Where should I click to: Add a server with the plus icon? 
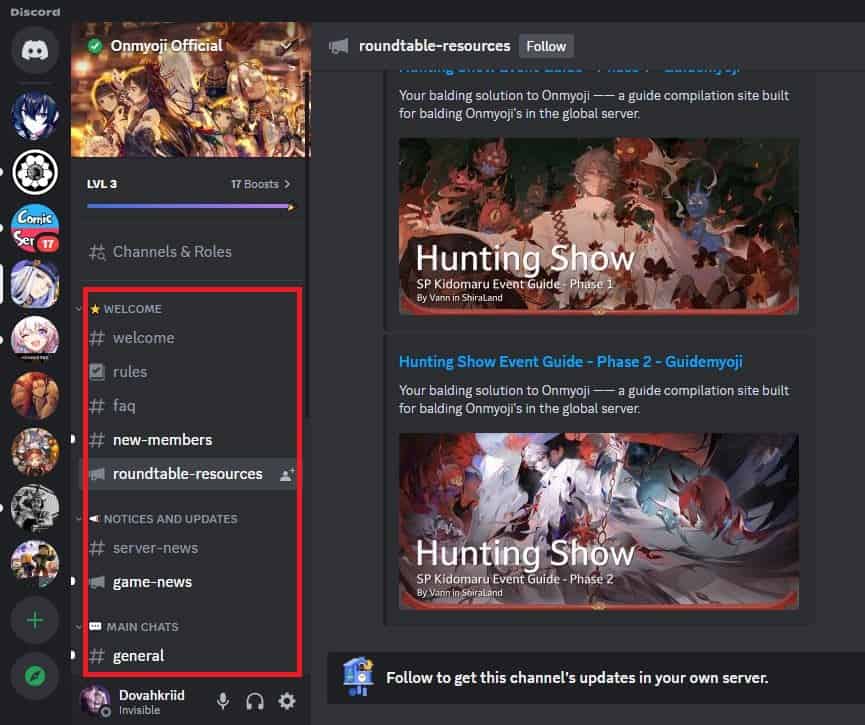[x=35, y=620]
